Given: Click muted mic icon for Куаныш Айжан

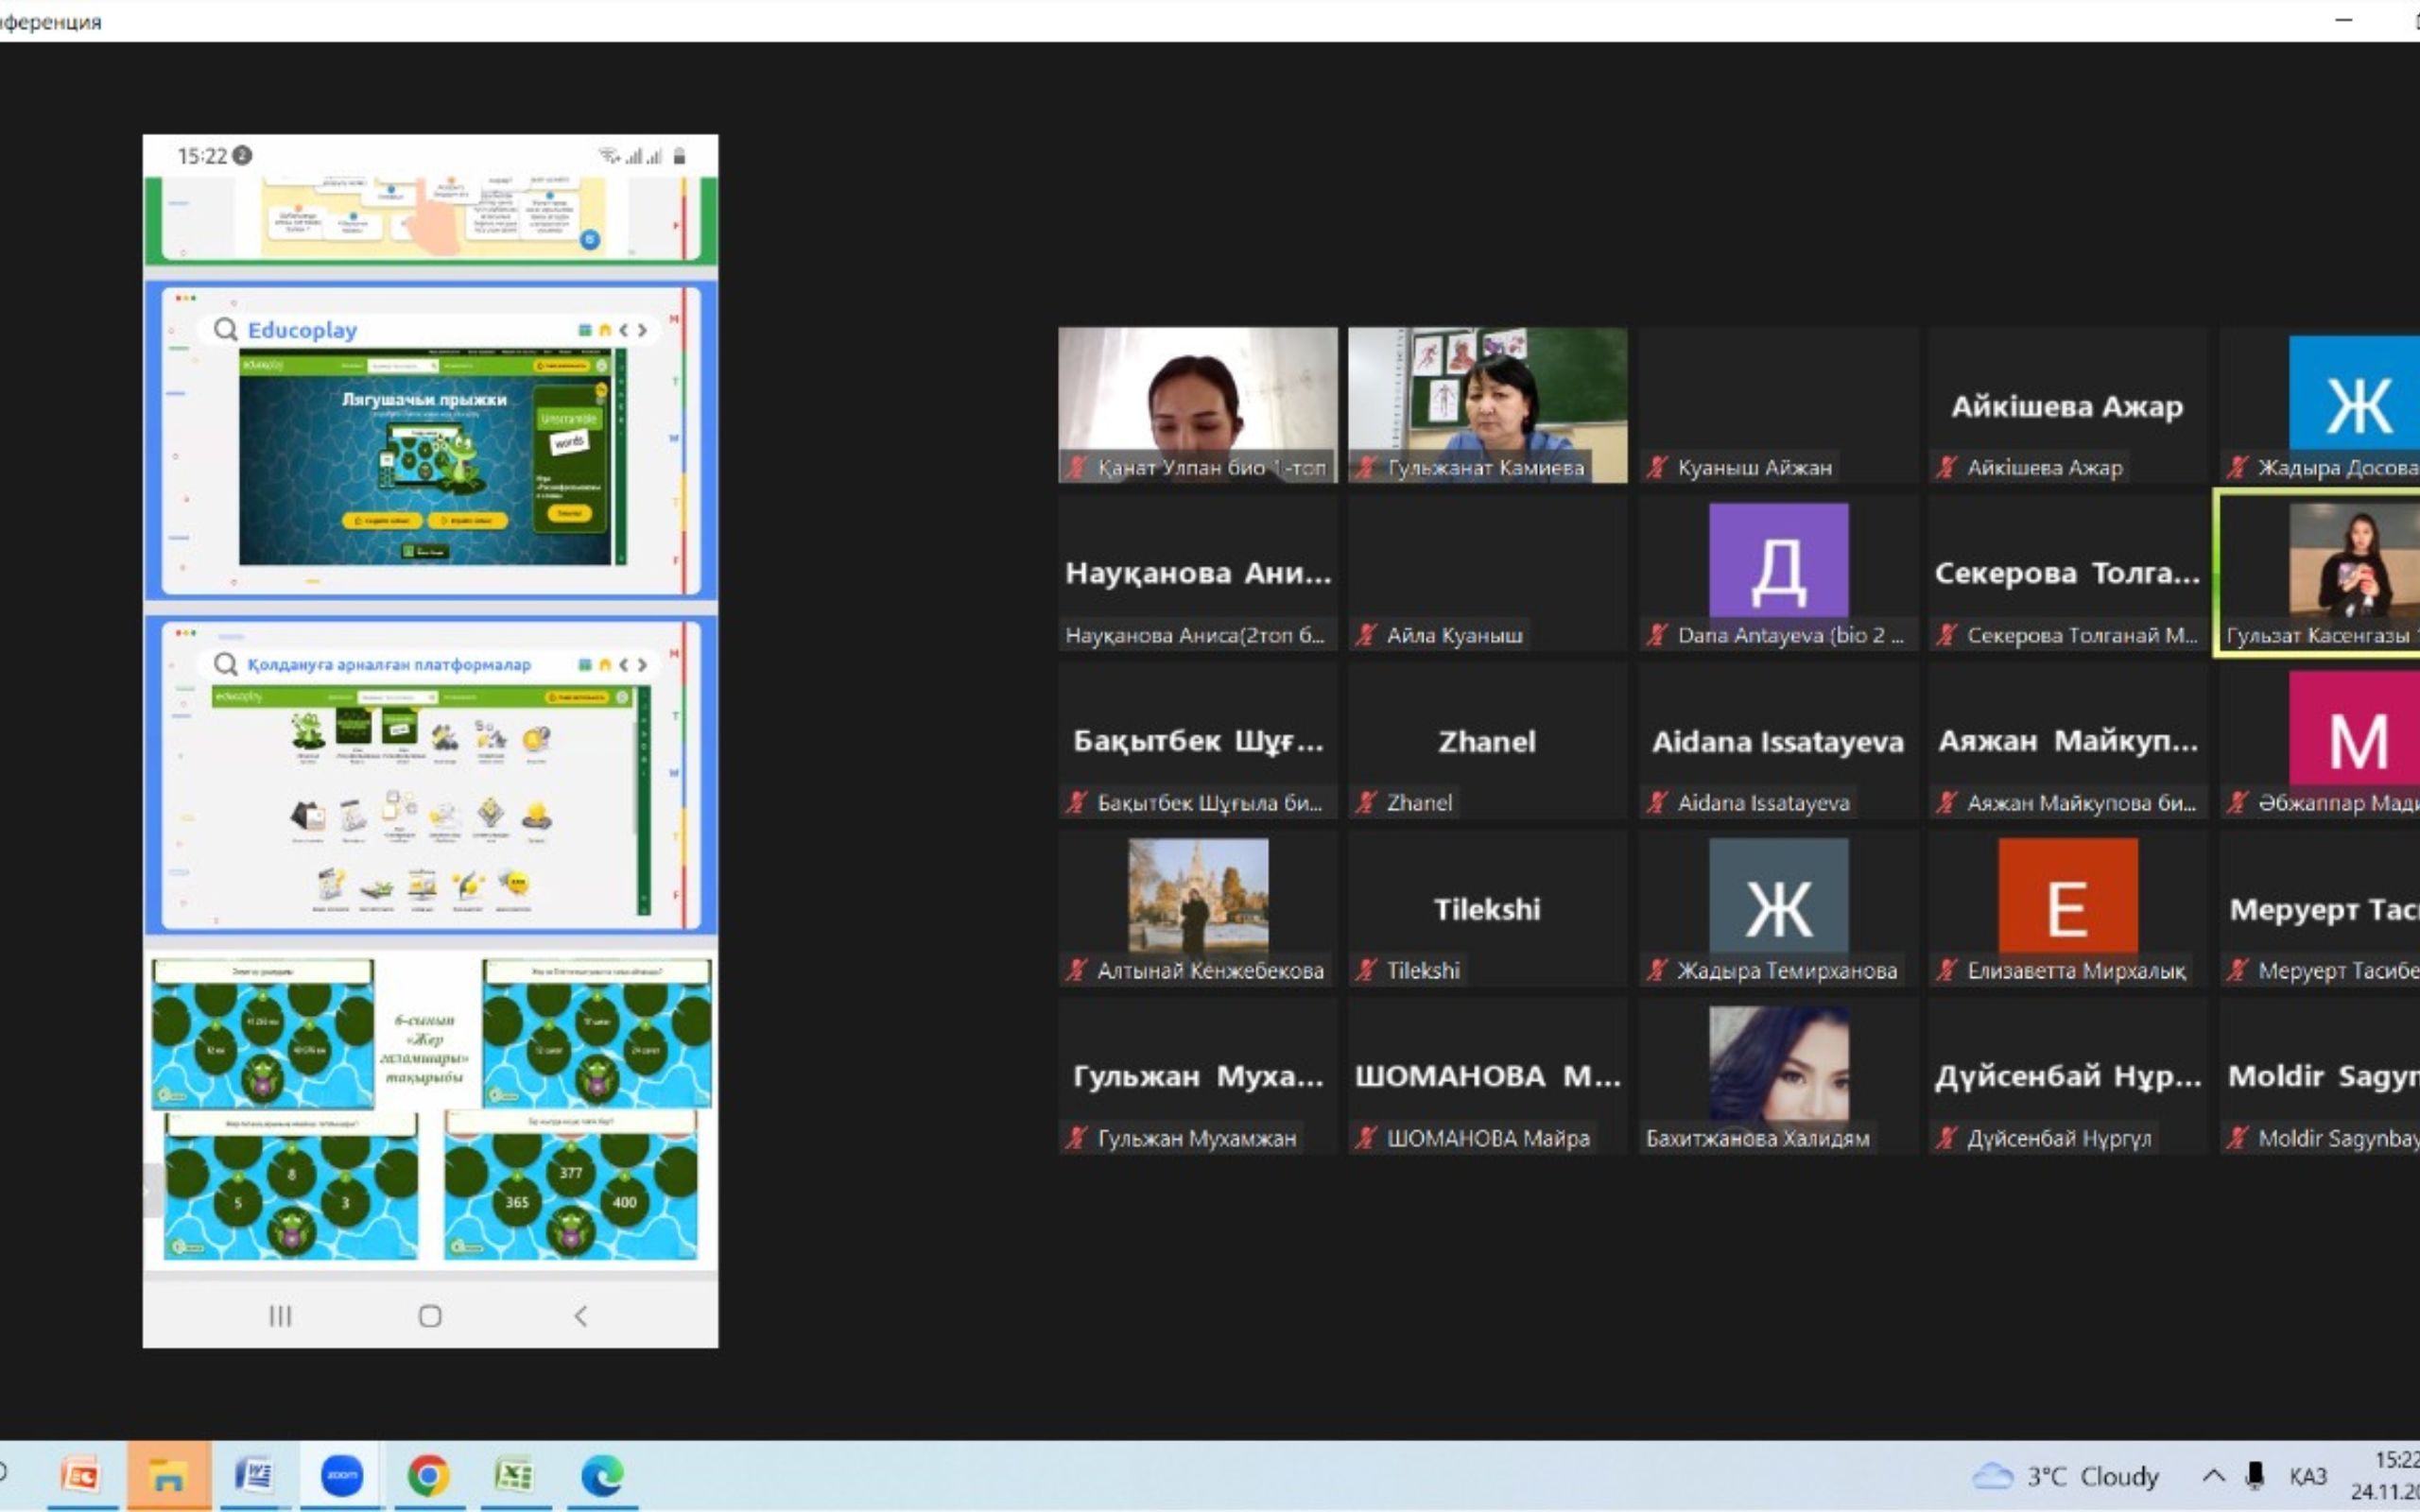Looking at the screenshot, I should [x=1657, y=467].
